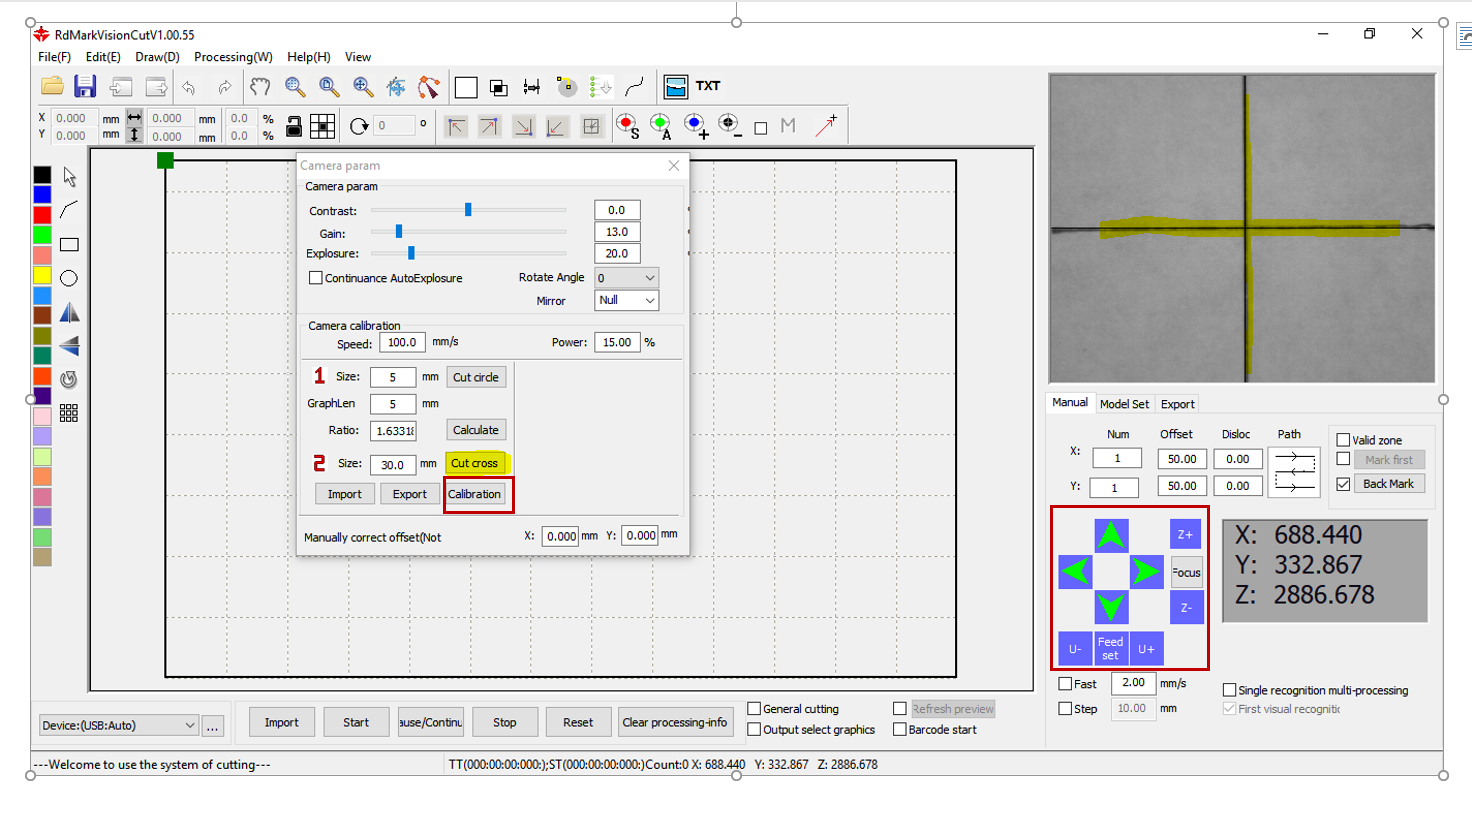Image resolution: width=1472 pixels, height=814 pixels.
Task: Click the TXT text tool icon
Action: click(708, 87)
